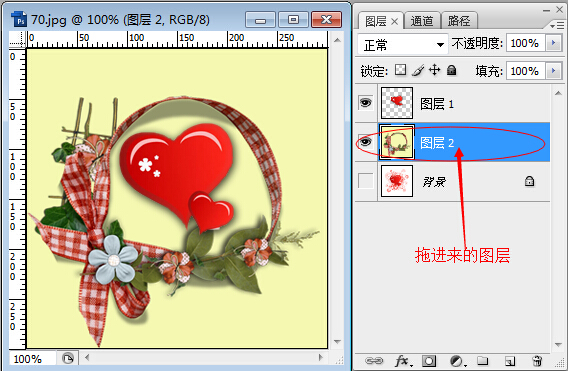Hide 图层 1 using its eye icon
Viewport: 568px width, 371px height.
(x=365, y=103)
